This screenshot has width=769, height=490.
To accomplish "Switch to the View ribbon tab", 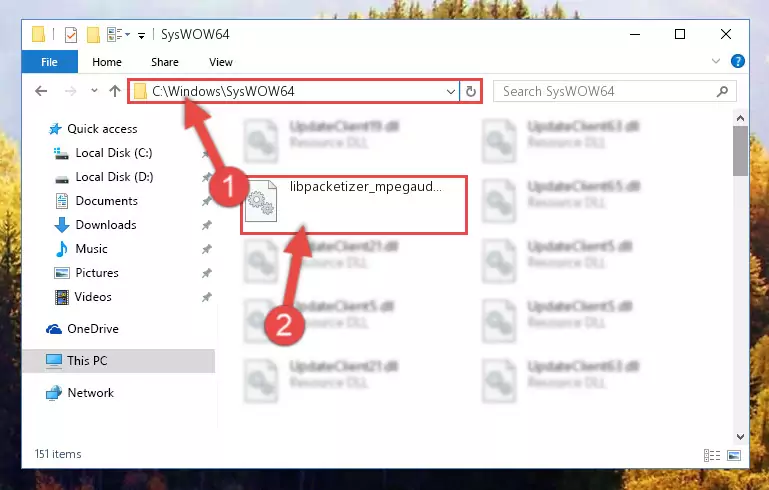I will pyautogui.click(x=221, y=62).
